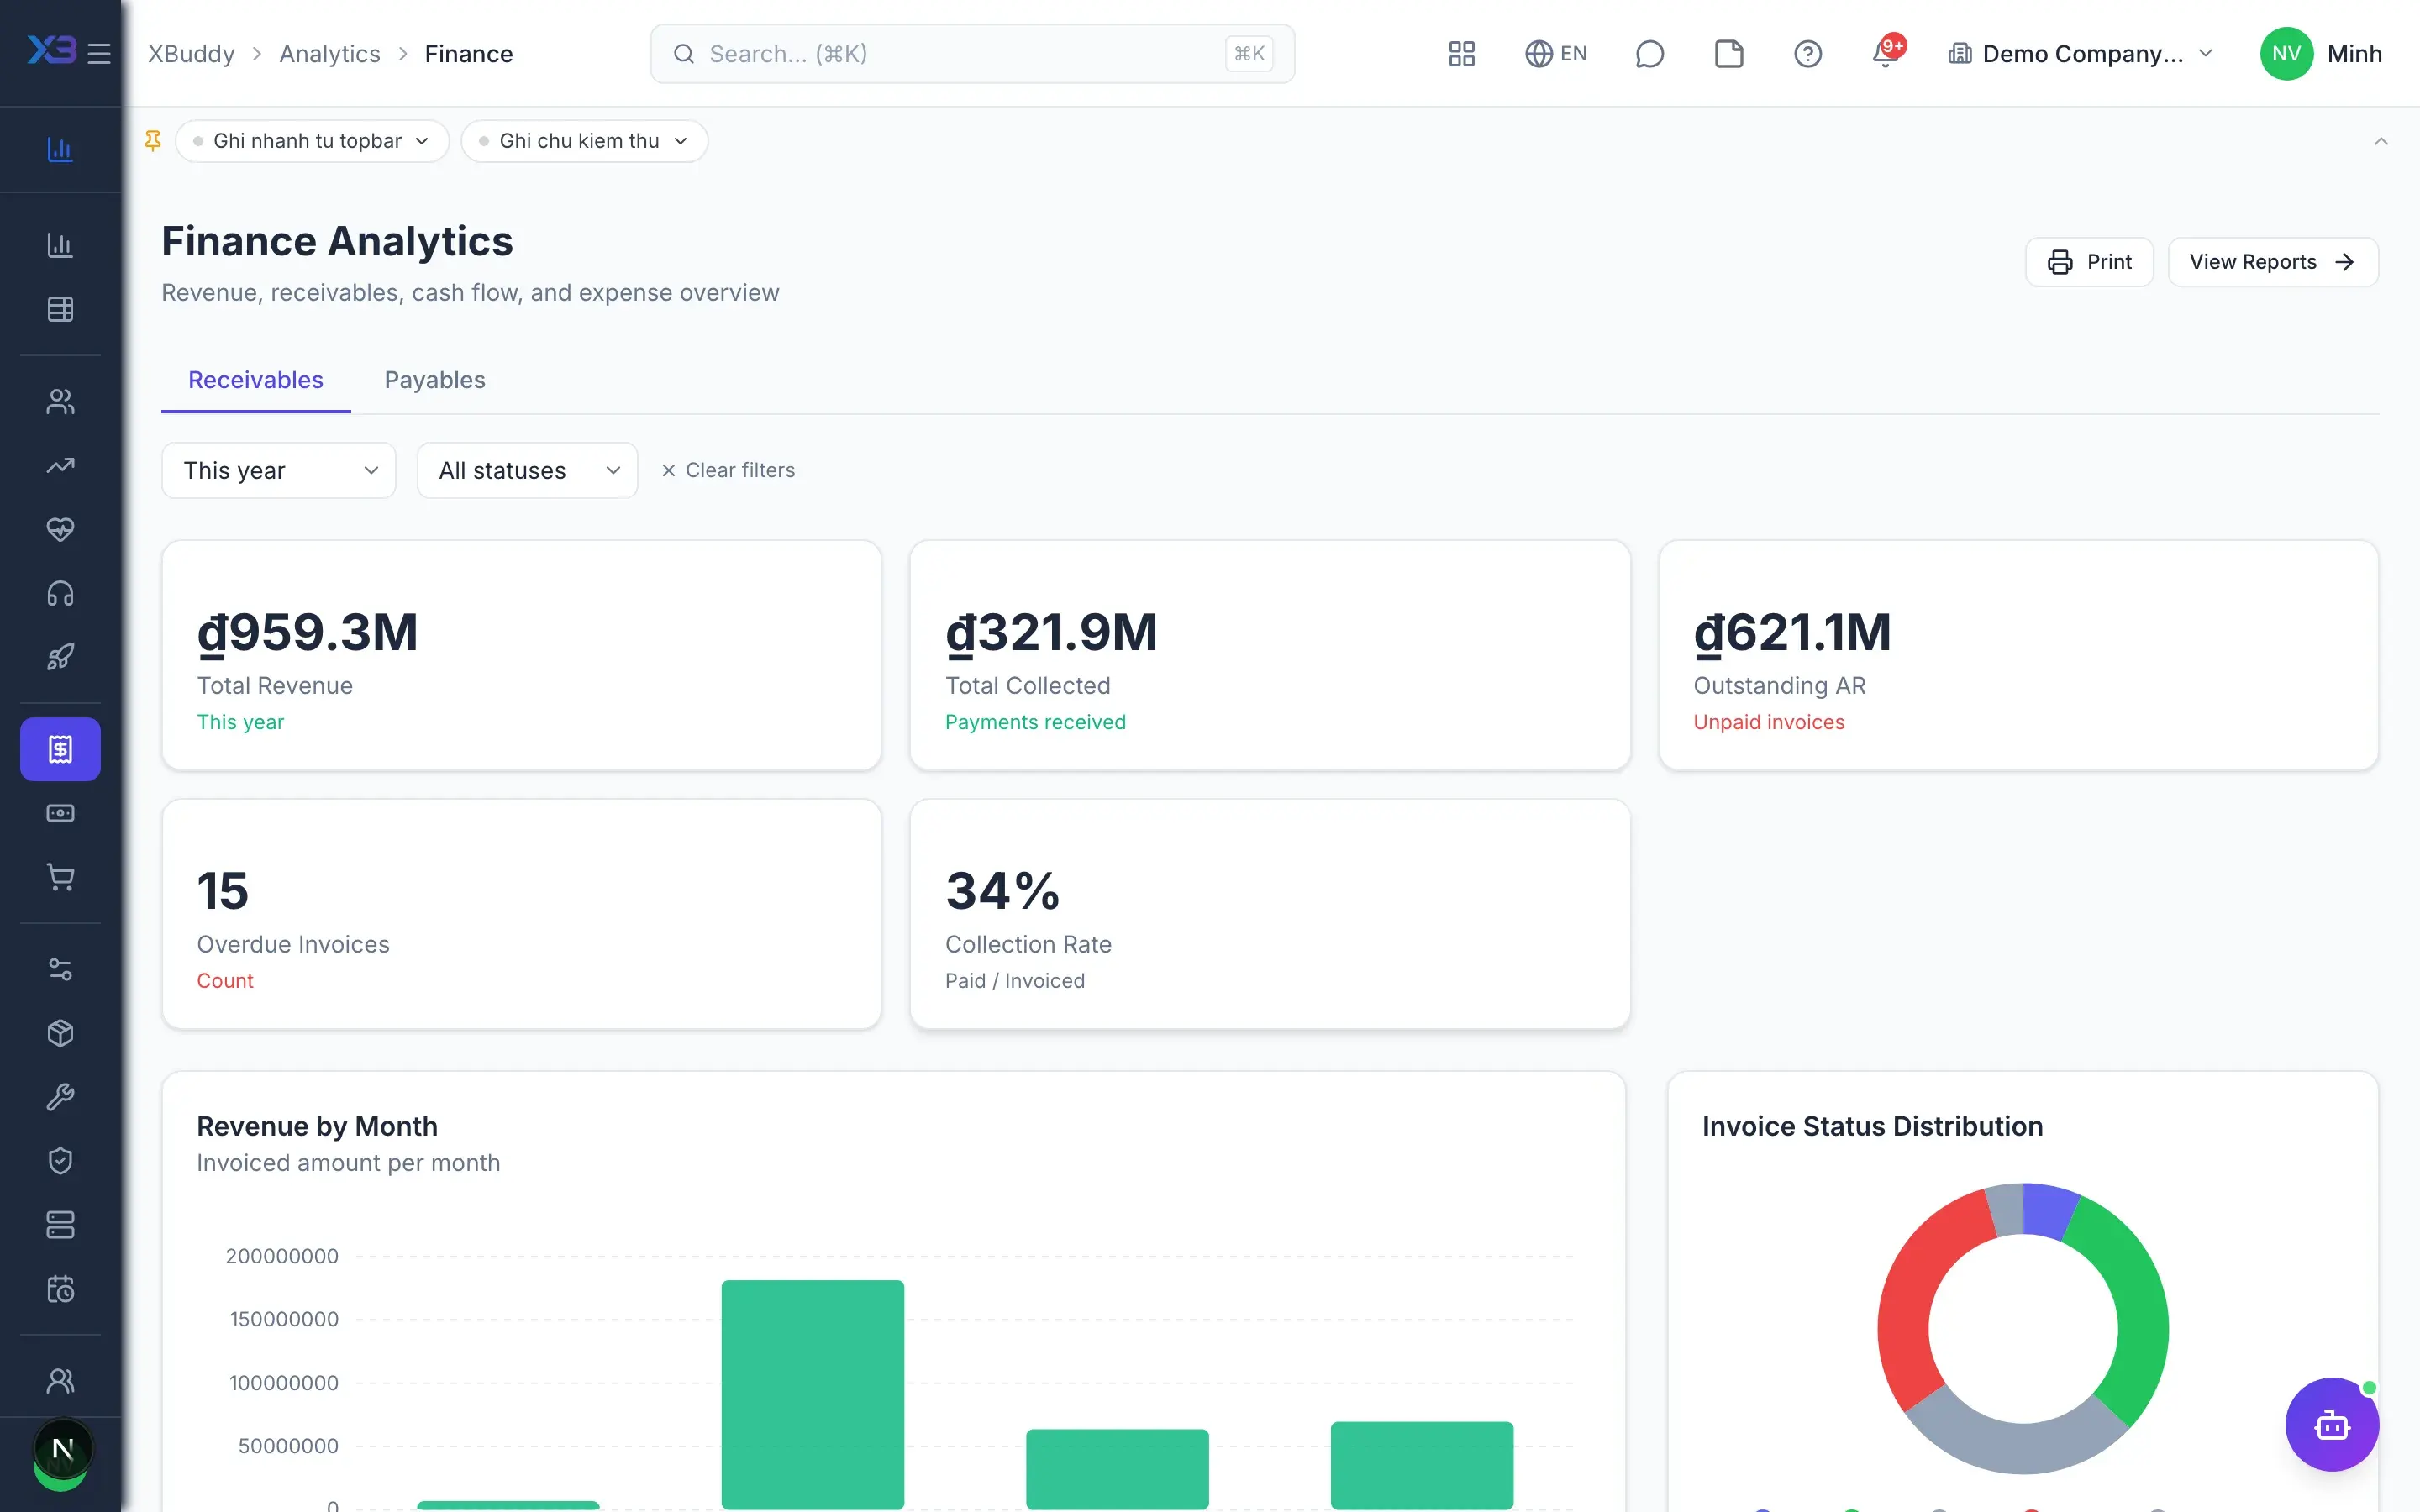Click the shopping cart sidebar icon
The height and width of the screenshot is (1512, 2420).
60,877
